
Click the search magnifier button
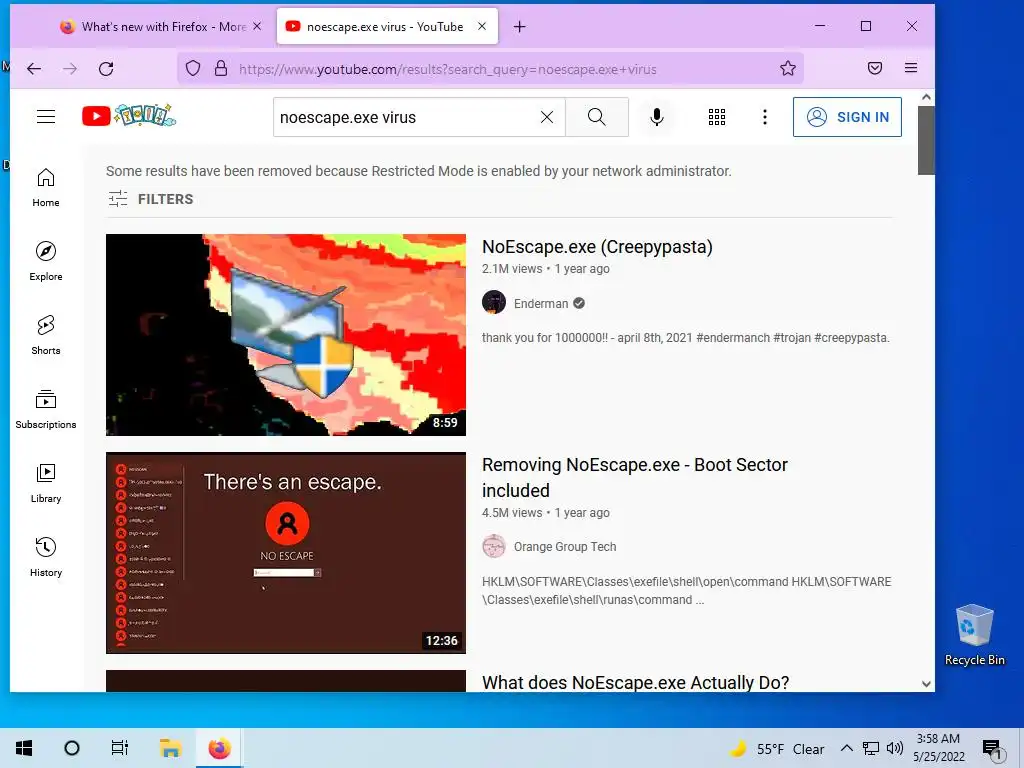click(x=596, y=117)
